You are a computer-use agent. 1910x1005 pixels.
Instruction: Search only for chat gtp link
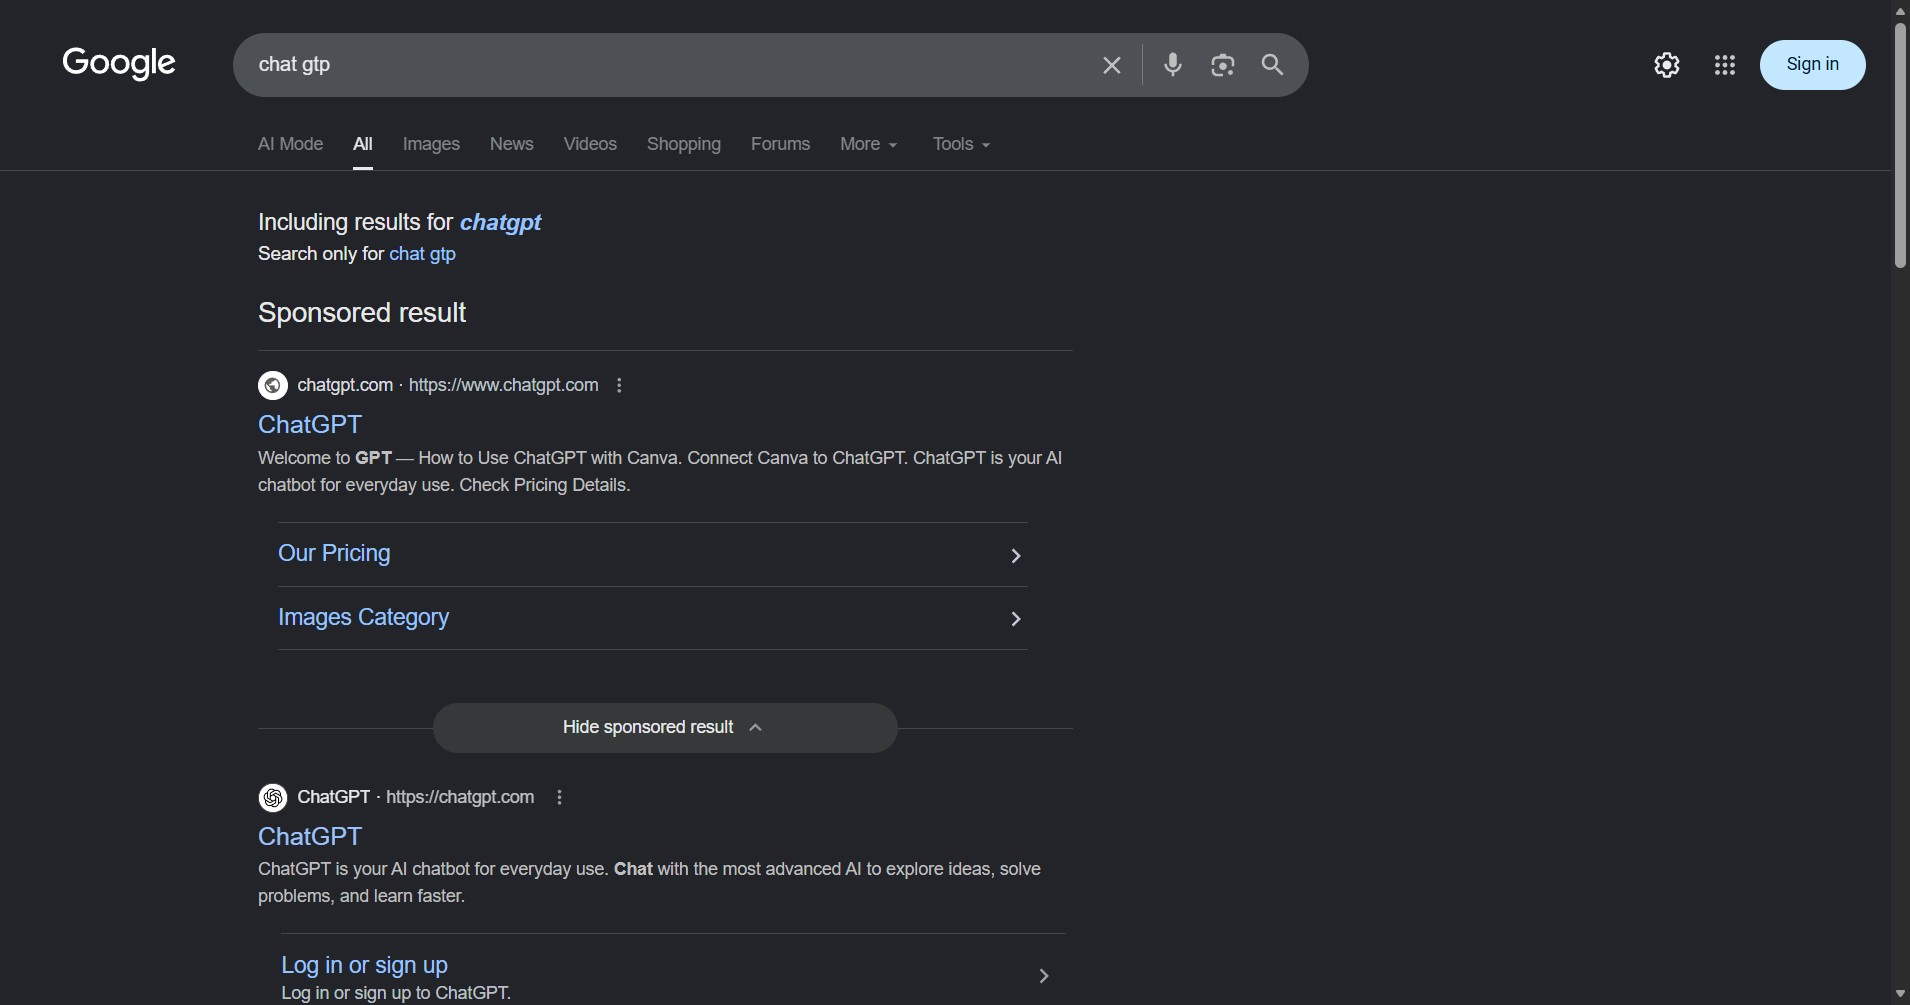click(422, 254)
